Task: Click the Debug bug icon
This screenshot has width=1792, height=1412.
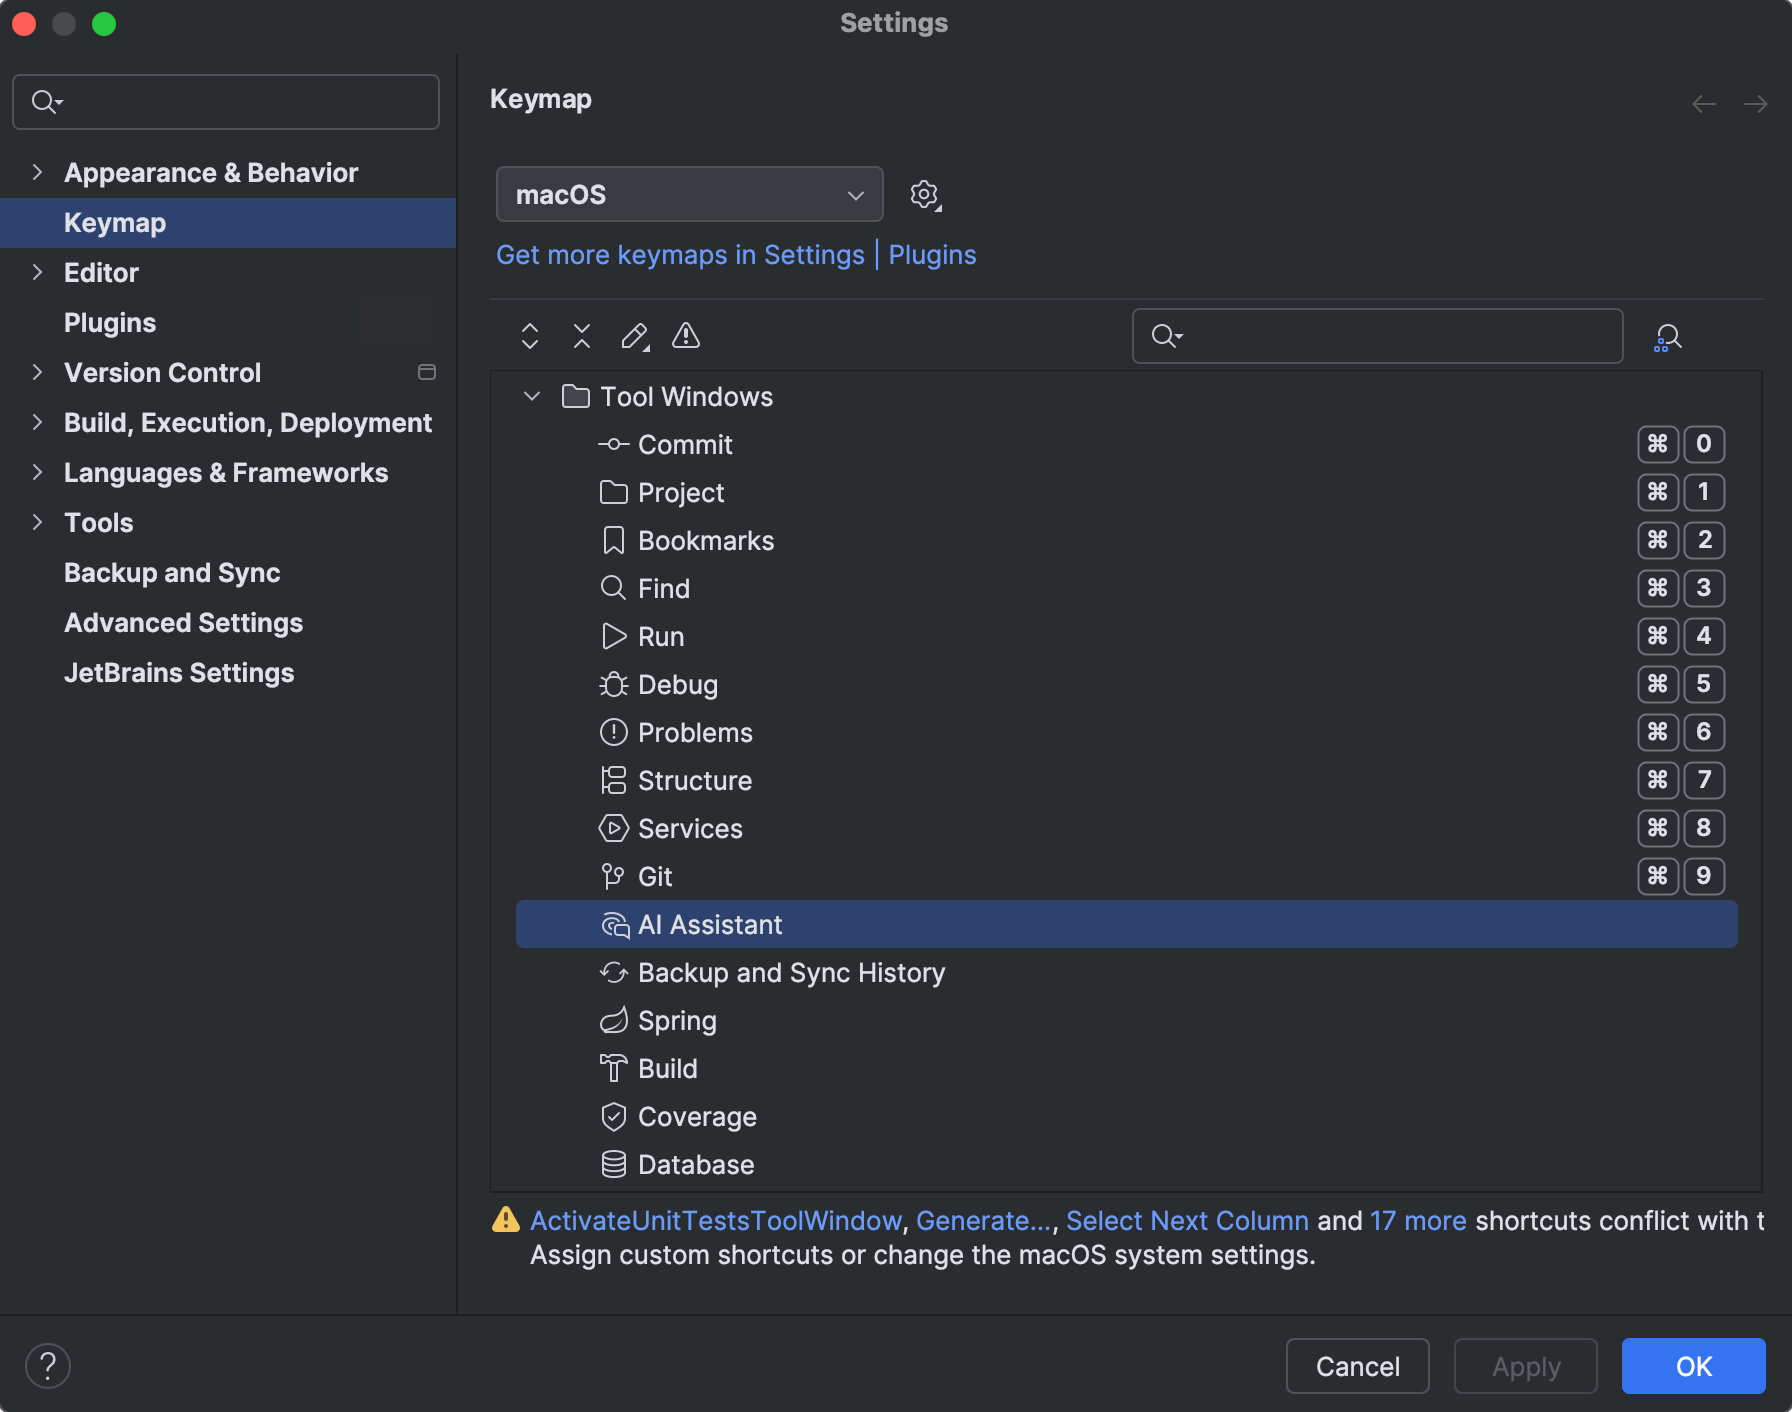Action: (613, 684)
